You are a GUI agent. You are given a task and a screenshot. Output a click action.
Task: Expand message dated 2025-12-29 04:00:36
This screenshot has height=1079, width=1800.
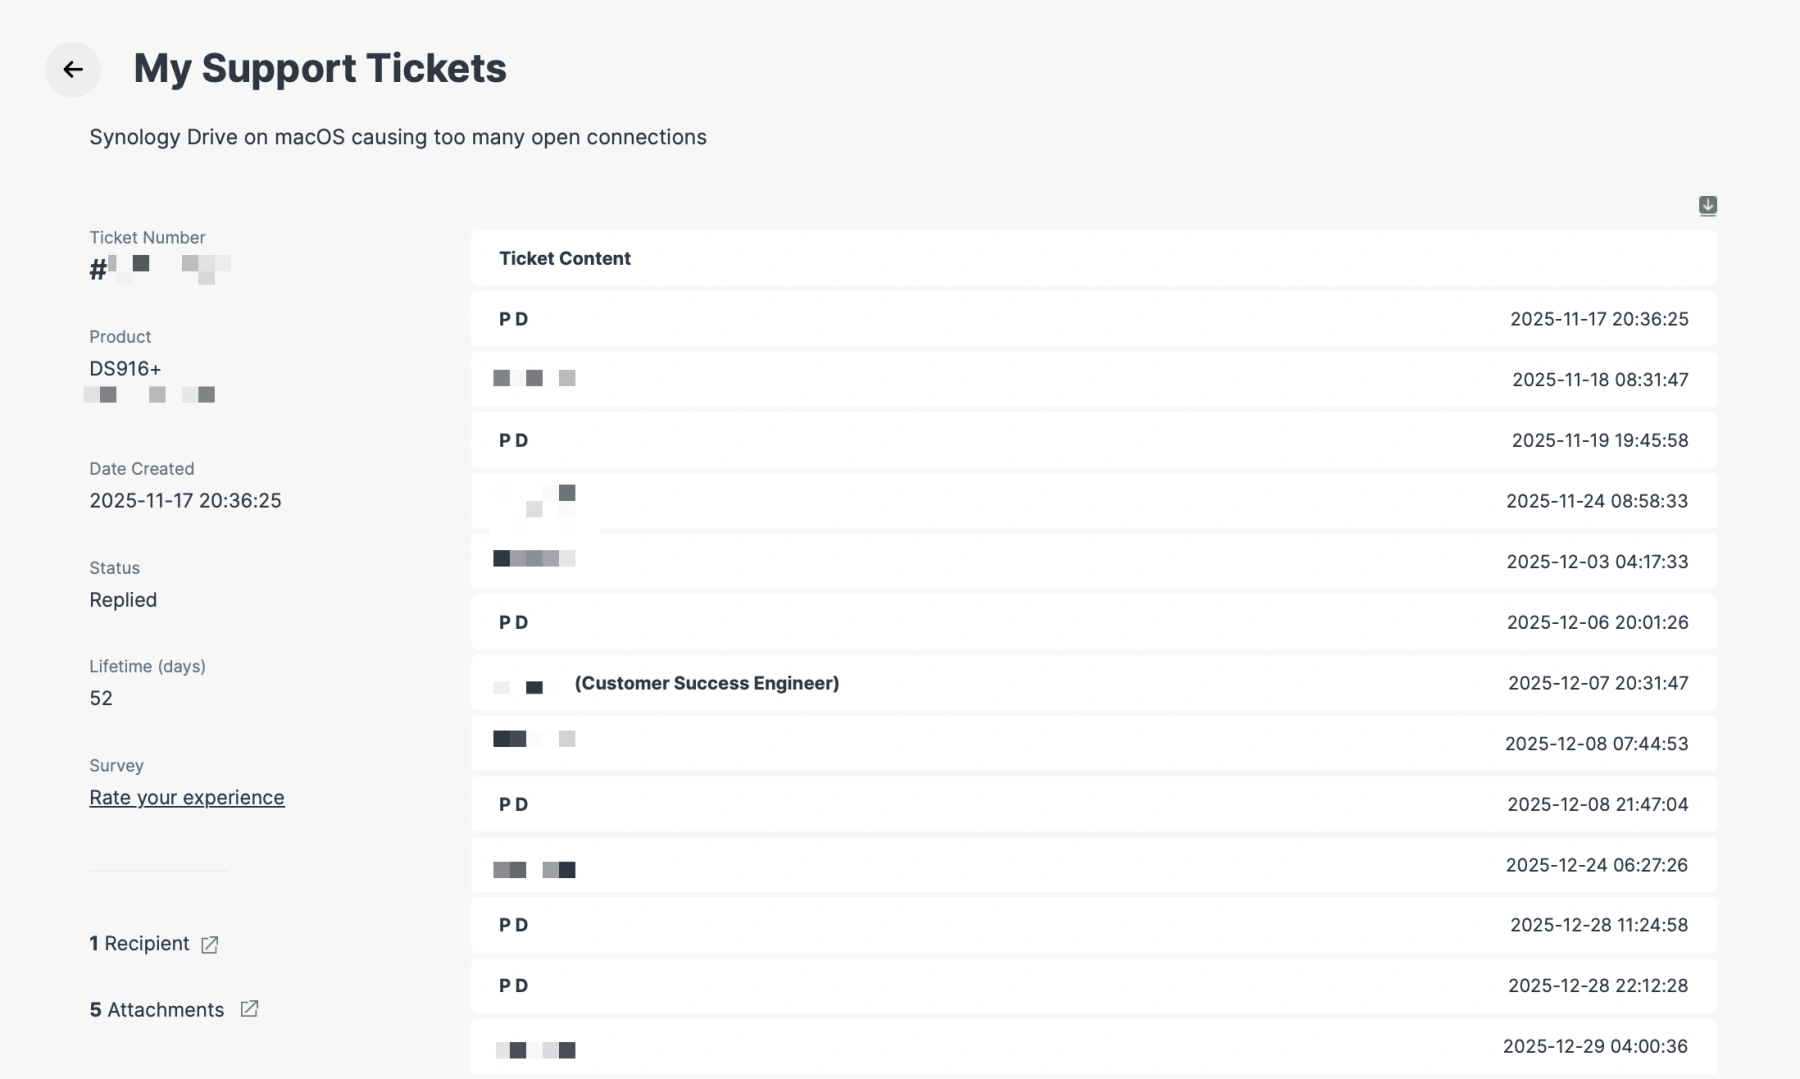coord(1093,1046)
